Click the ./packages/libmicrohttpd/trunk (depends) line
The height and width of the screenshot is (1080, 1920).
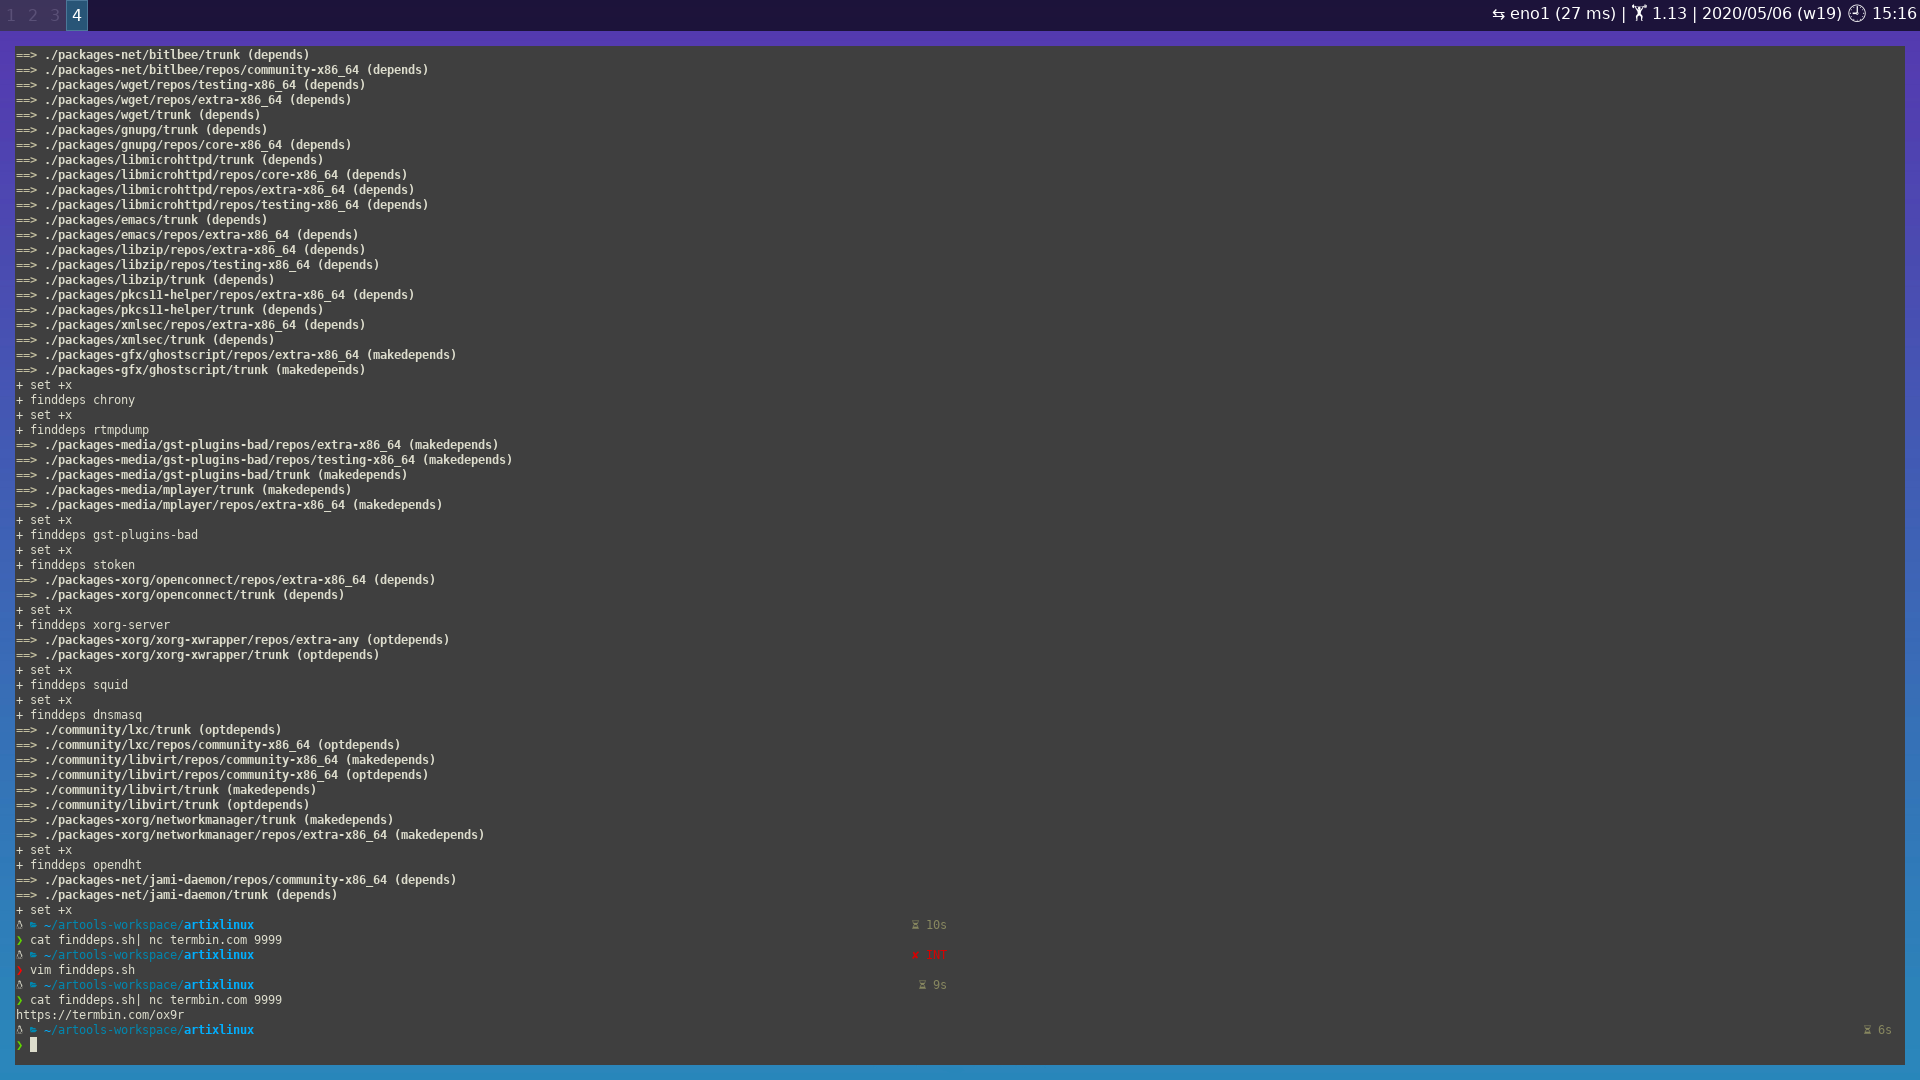click(x=170, y=160)
